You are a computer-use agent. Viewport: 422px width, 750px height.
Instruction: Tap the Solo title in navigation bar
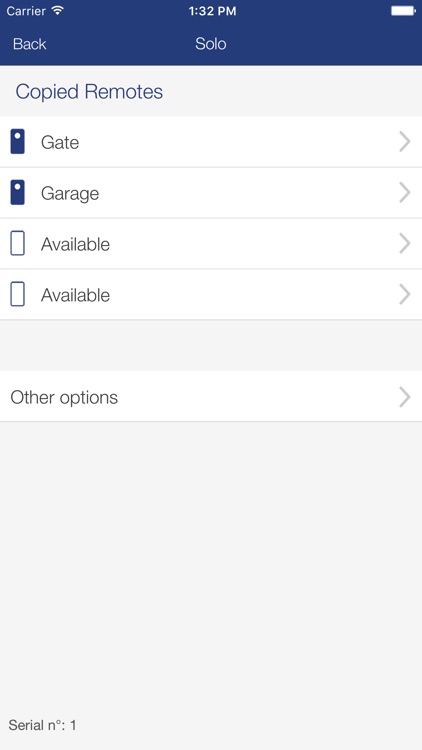coord(211,44)
